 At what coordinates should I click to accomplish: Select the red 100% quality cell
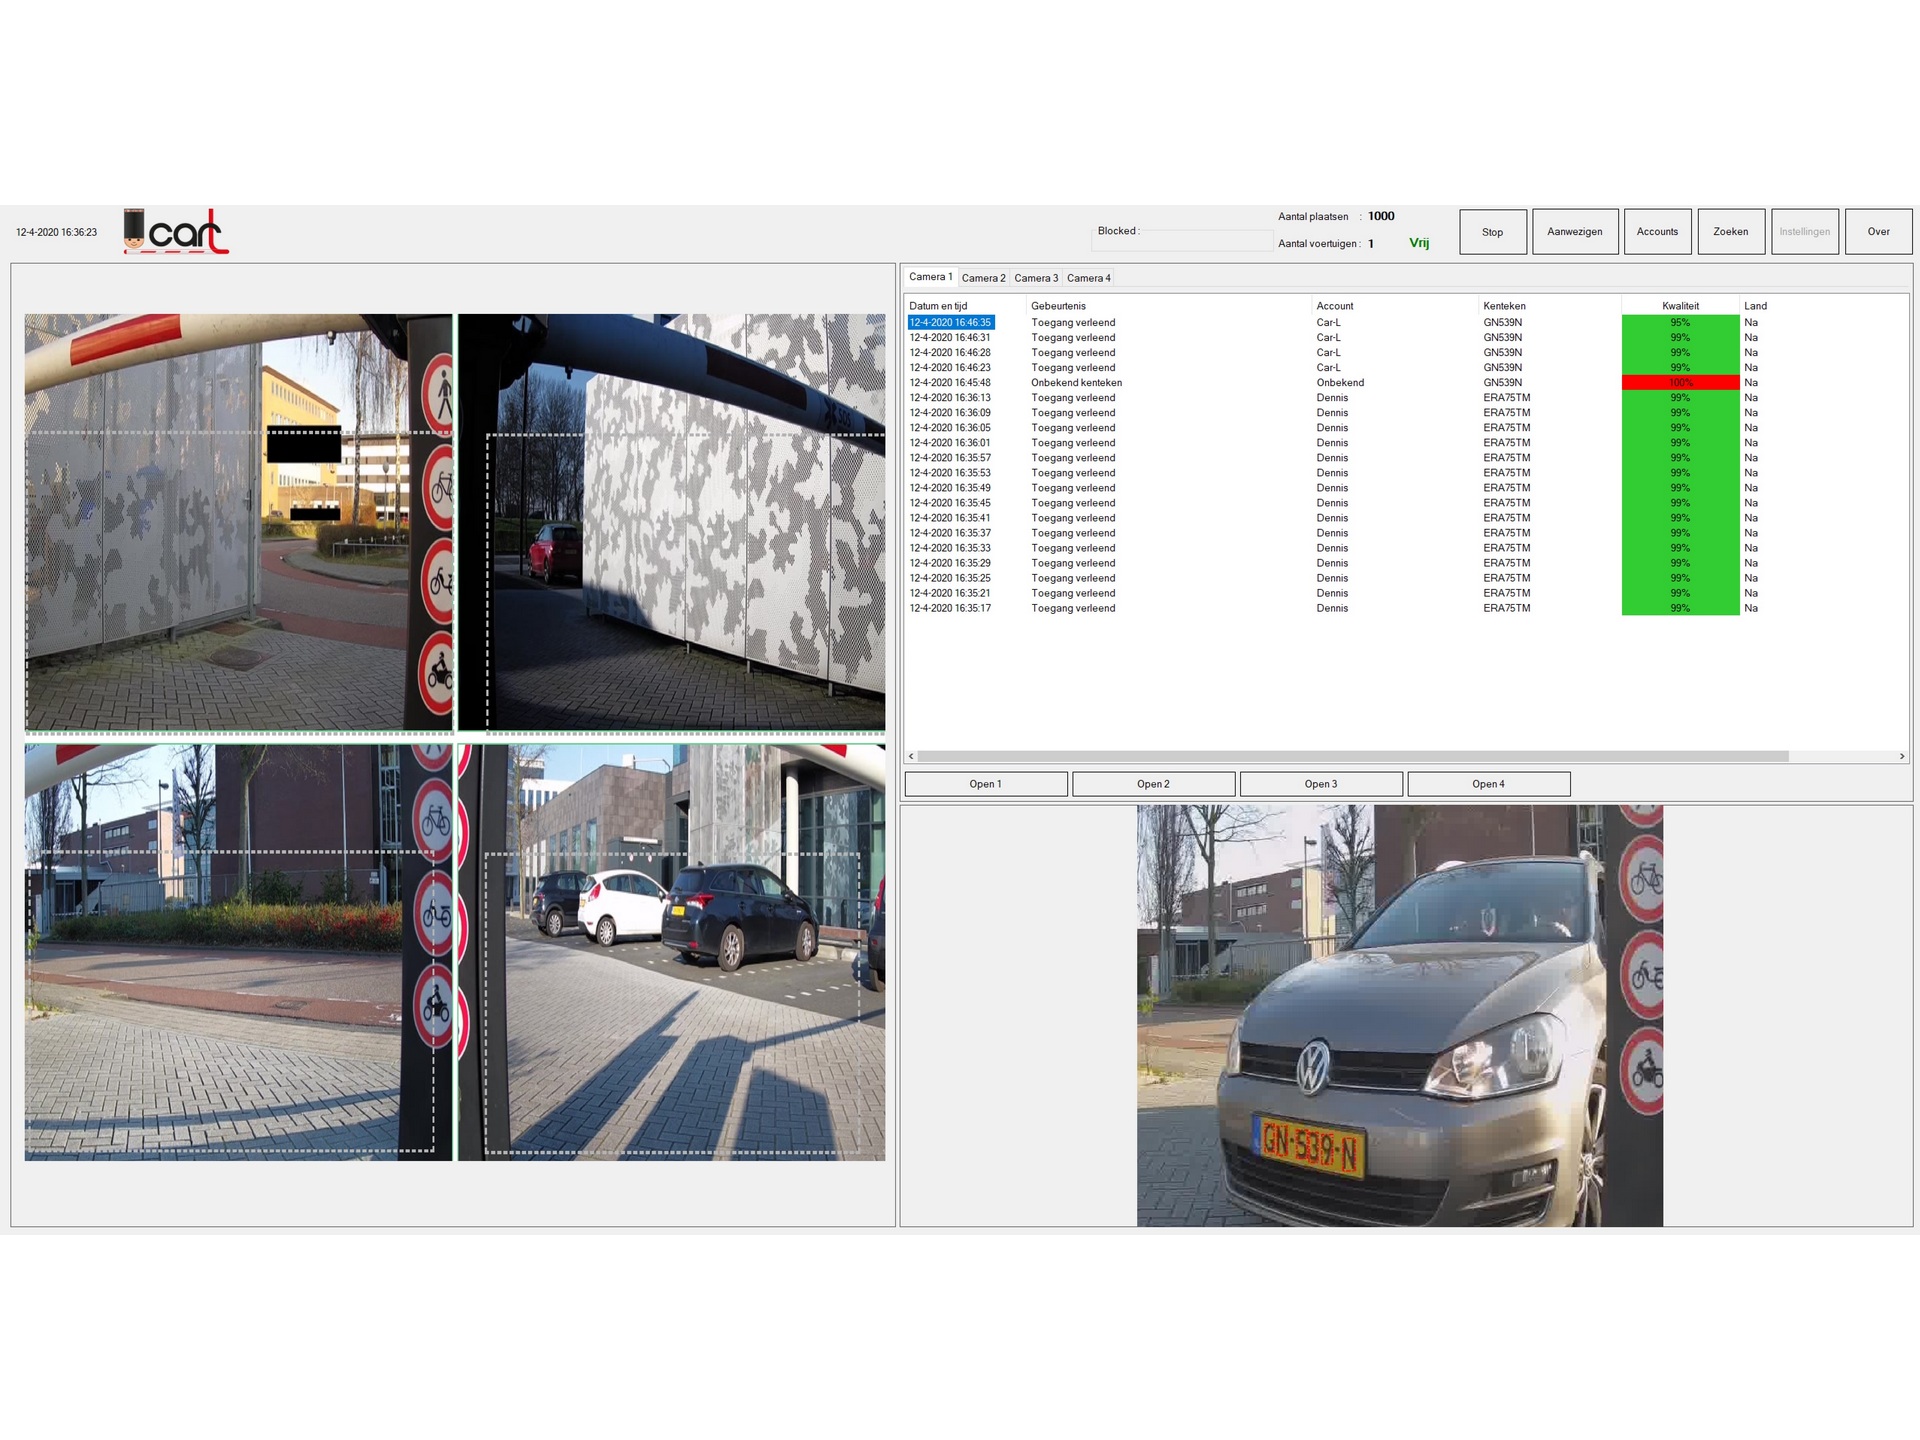click(1679, 383)
